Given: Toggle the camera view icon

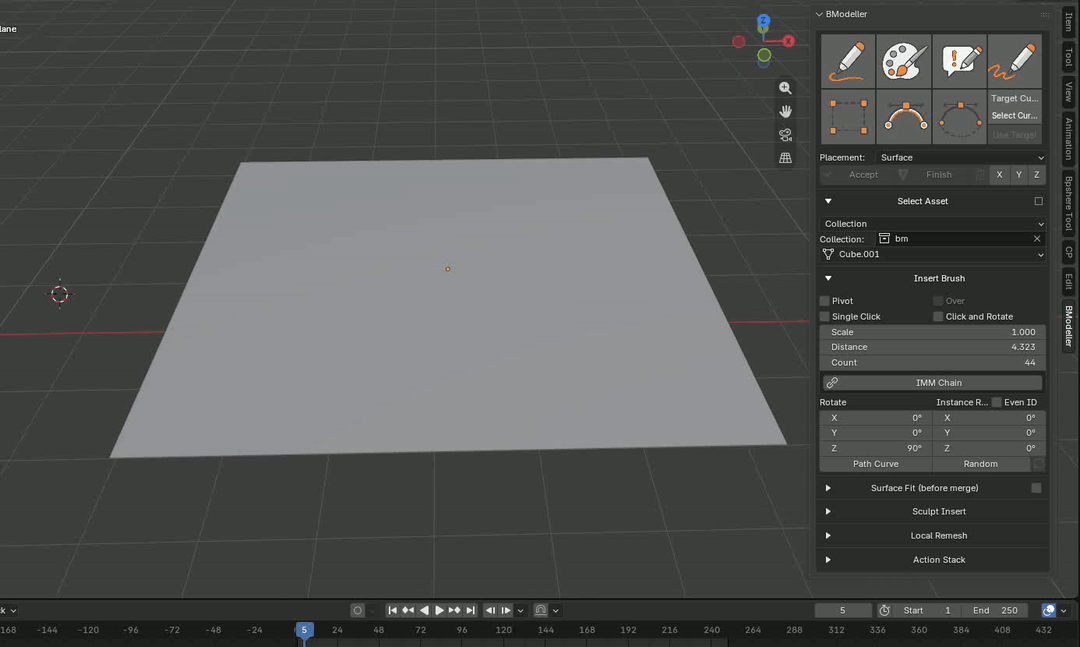Looking at the screenshot, I should click(x=785, y=134).
